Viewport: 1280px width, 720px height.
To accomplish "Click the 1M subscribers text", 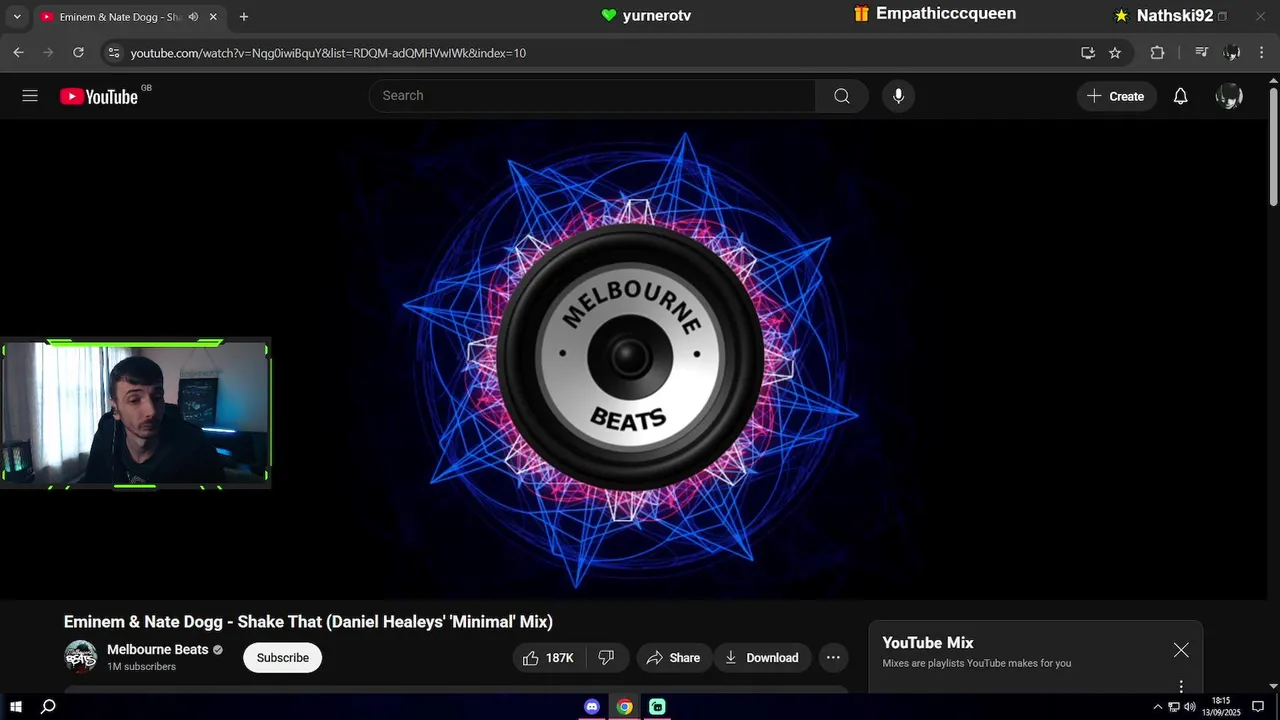I will (141, 667).
